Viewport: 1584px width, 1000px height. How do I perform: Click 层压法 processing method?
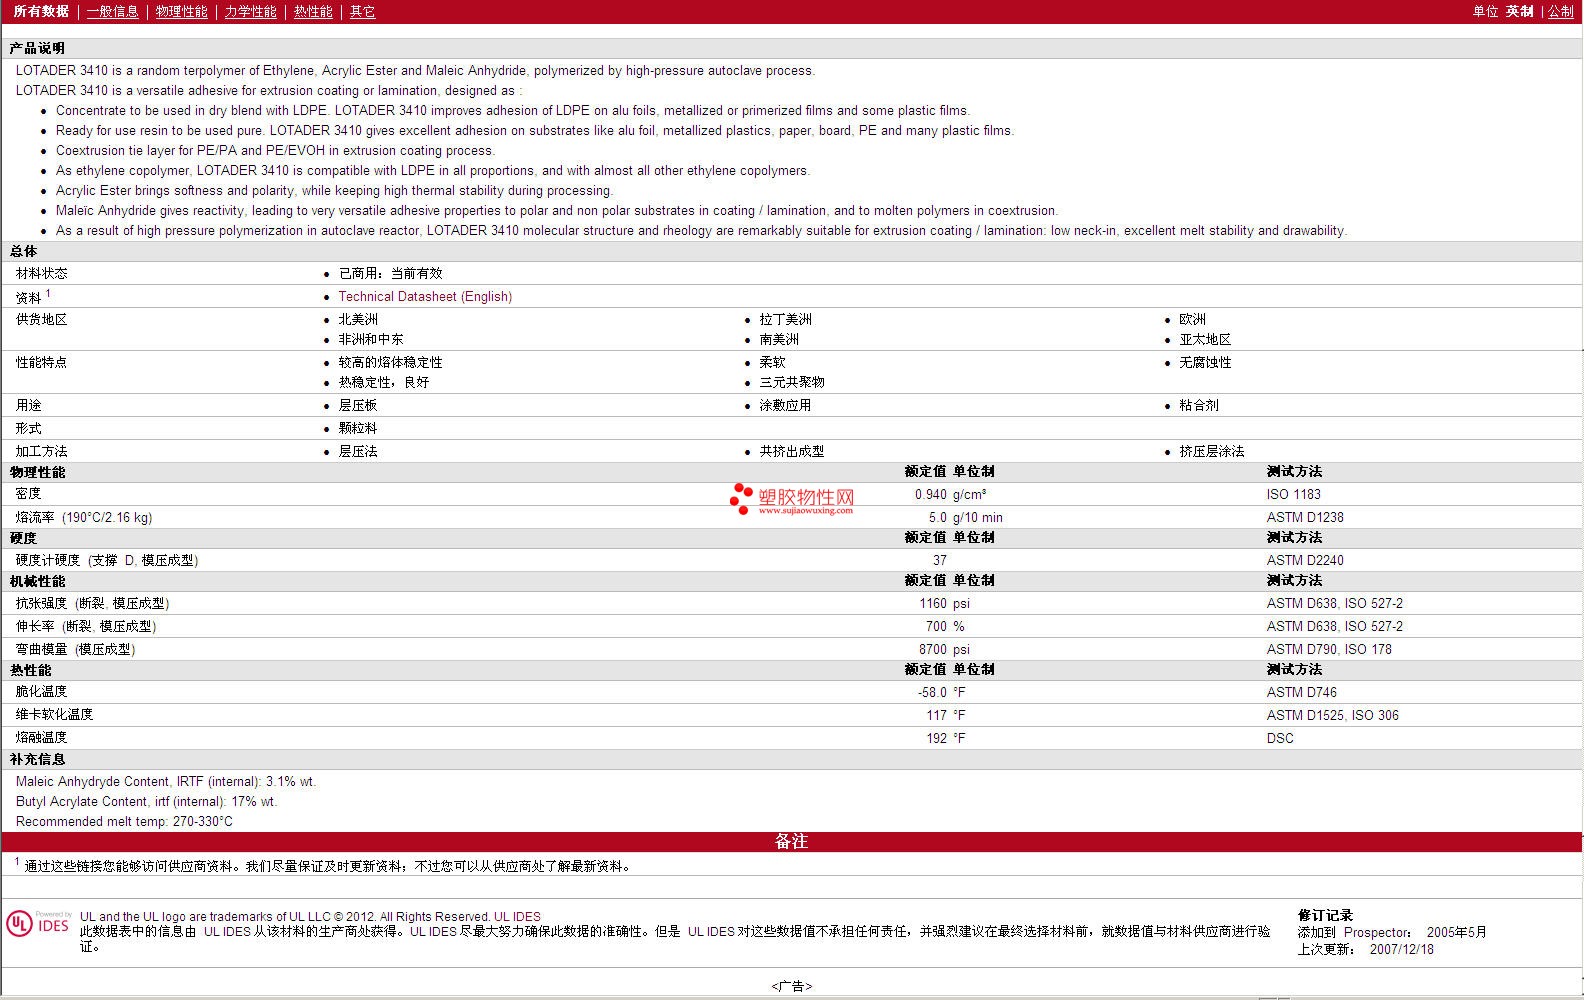tap(358, 451)
